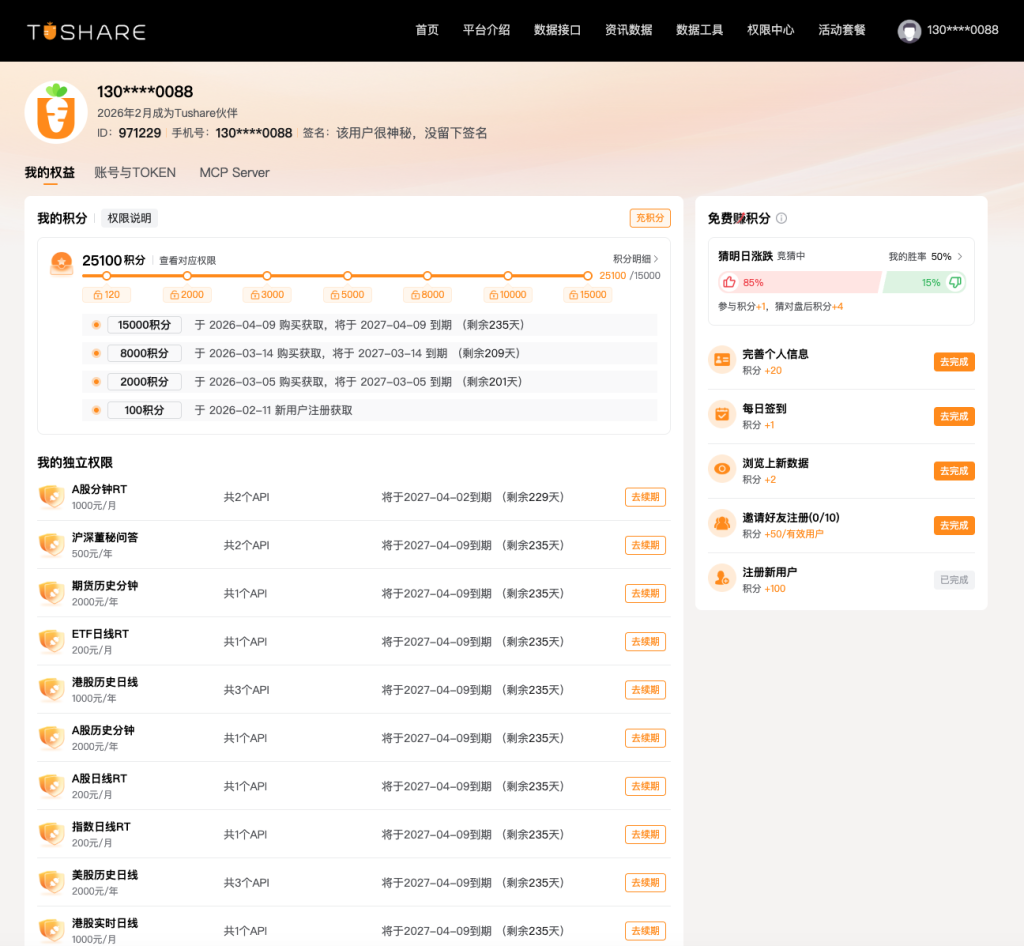Screen dimensions: 1024x946
Task: Click the 注册新用户 person icon
Action: (x=722, y=578)
